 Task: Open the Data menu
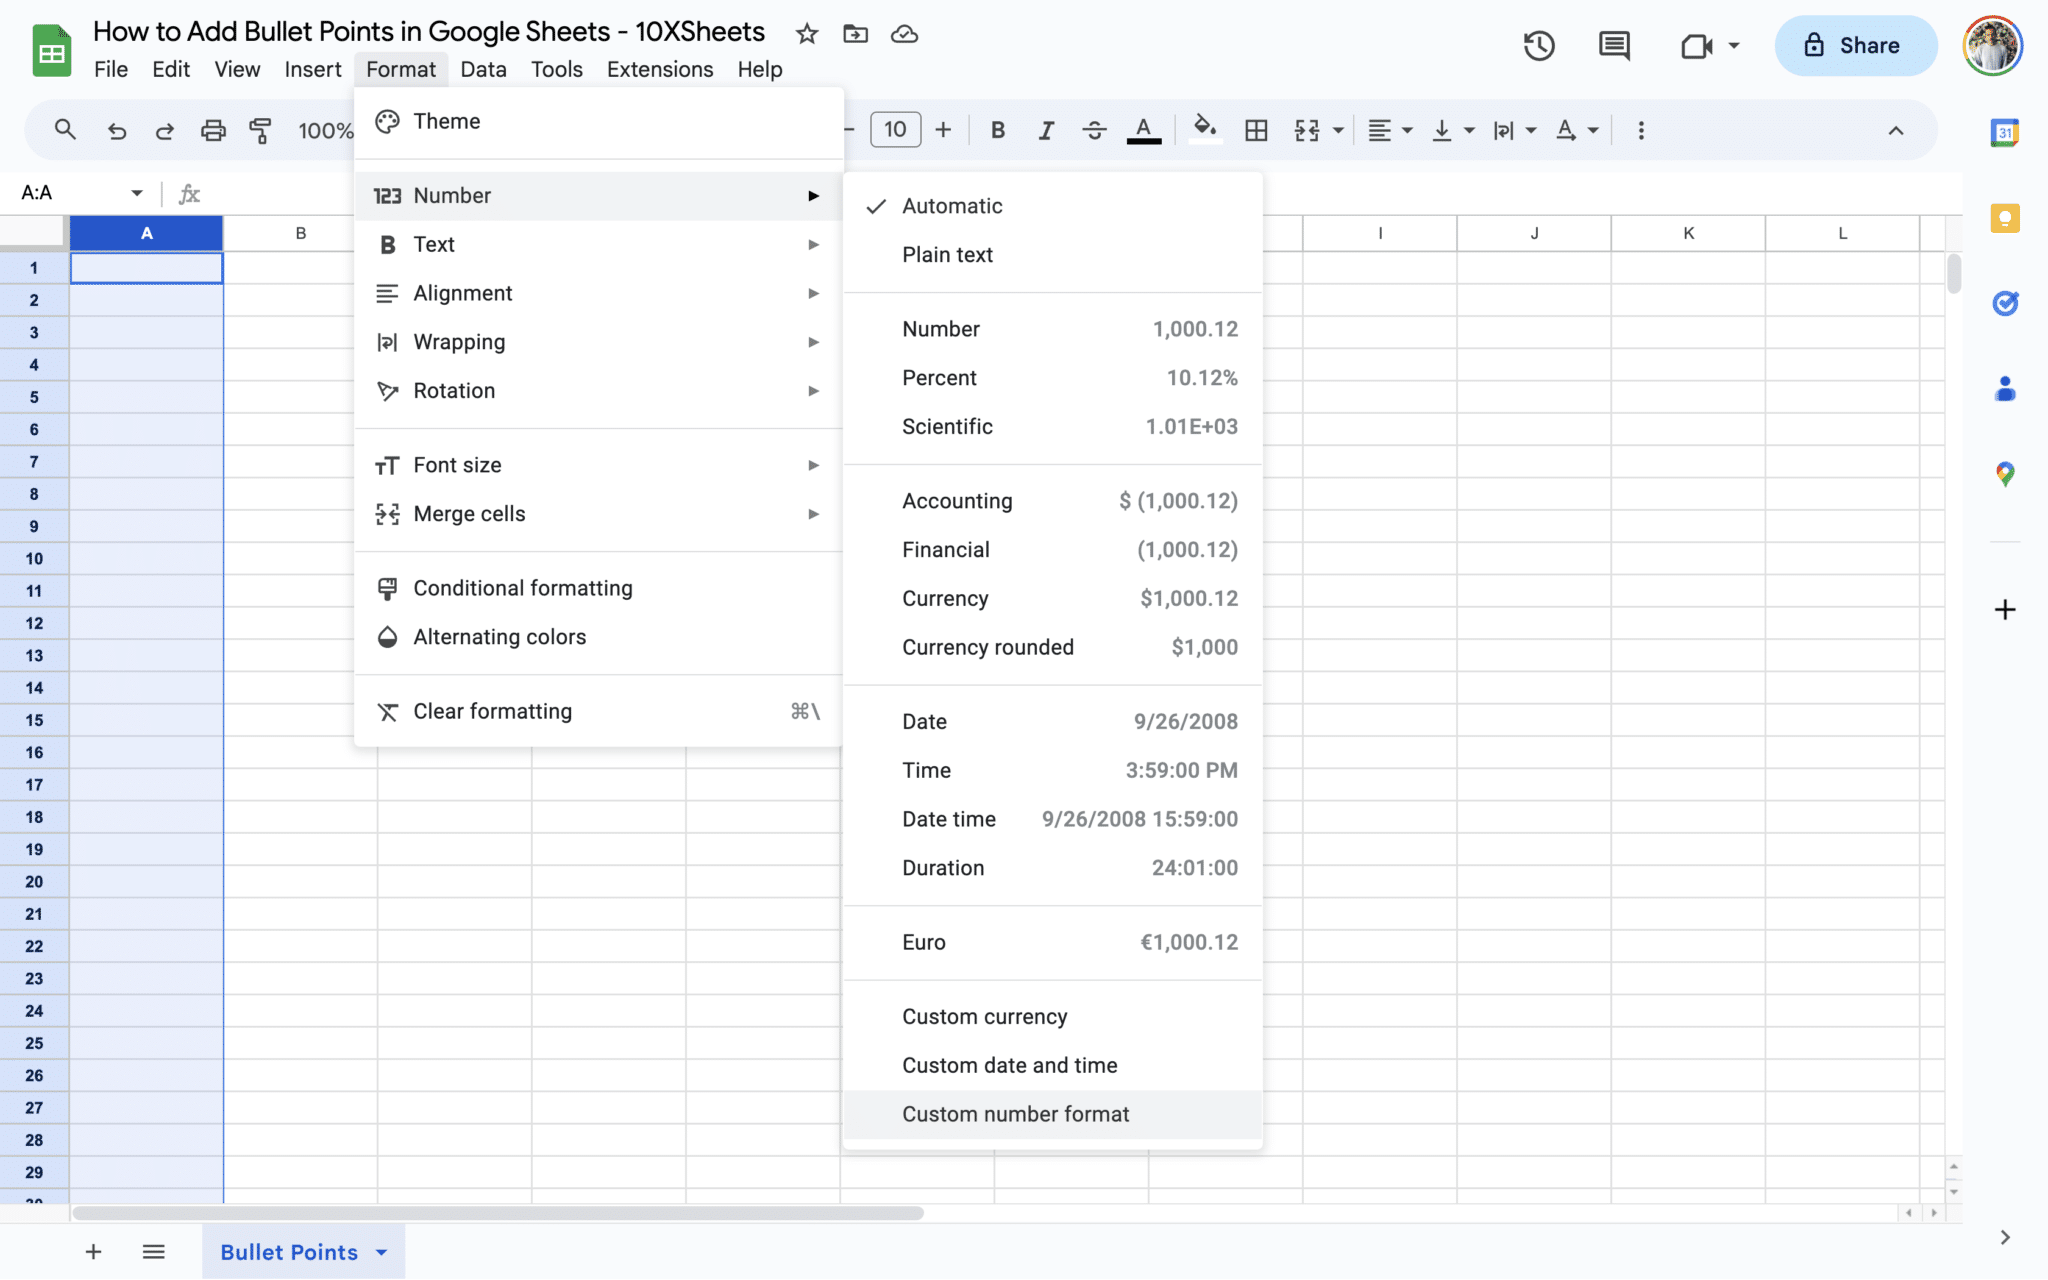483,69
